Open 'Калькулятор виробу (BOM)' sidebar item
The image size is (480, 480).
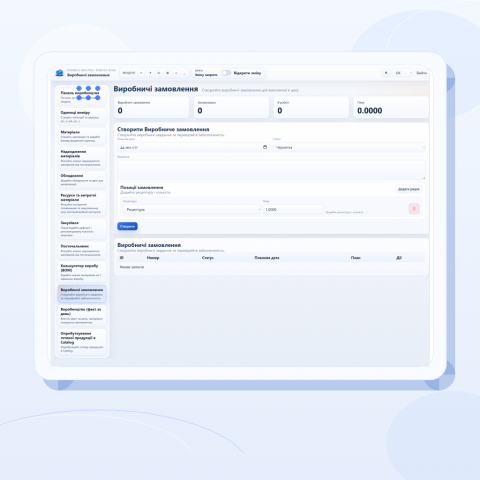(82, 272)
